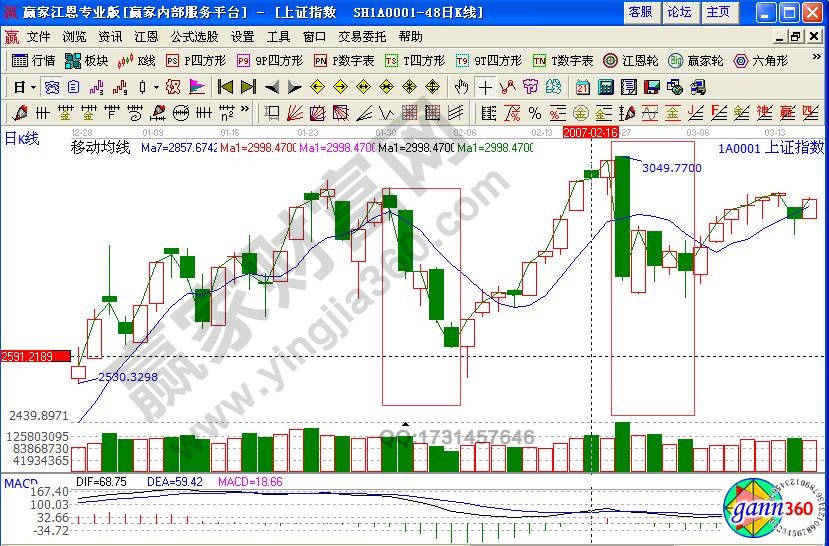Click the calendar date icon
829x546 pixels.
[x=582, y=87]
